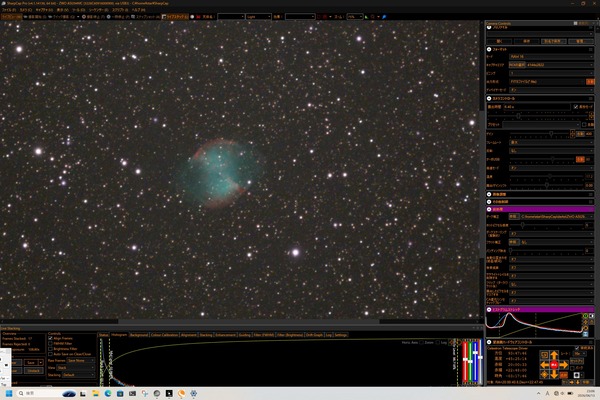Move the telescope mount up with the arrow
600x400 pixels.
point(554,356)
